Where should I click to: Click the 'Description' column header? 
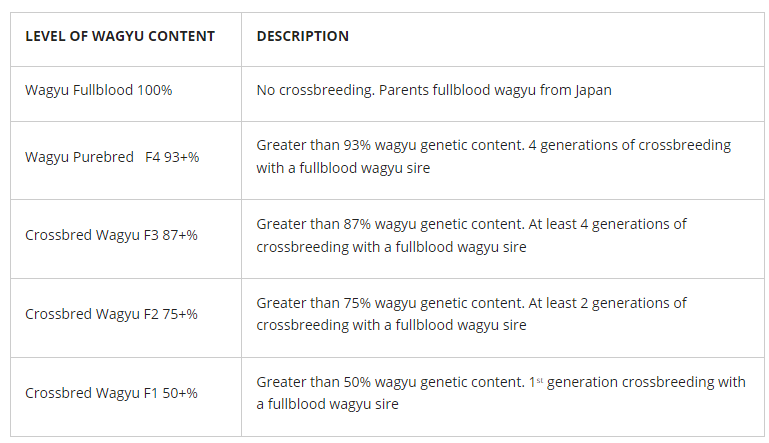coord(302,37)
